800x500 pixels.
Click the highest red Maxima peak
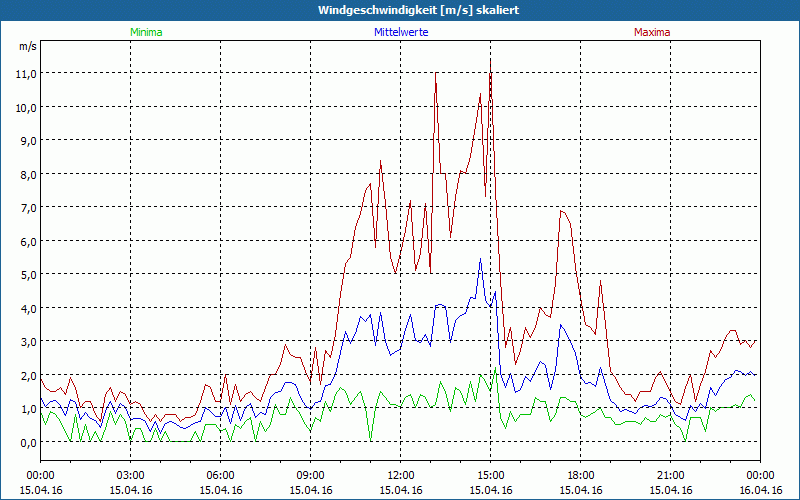[490, 60]
